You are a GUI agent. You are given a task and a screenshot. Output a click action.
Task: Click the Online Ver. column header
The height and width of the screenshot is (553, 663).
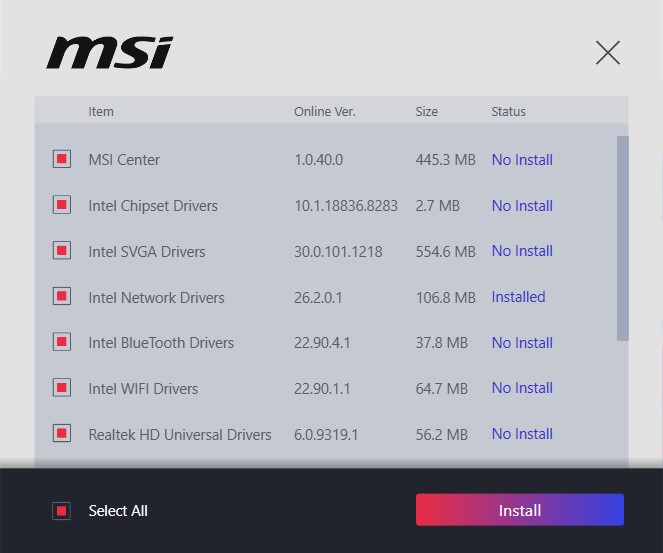tap(324, 111)
